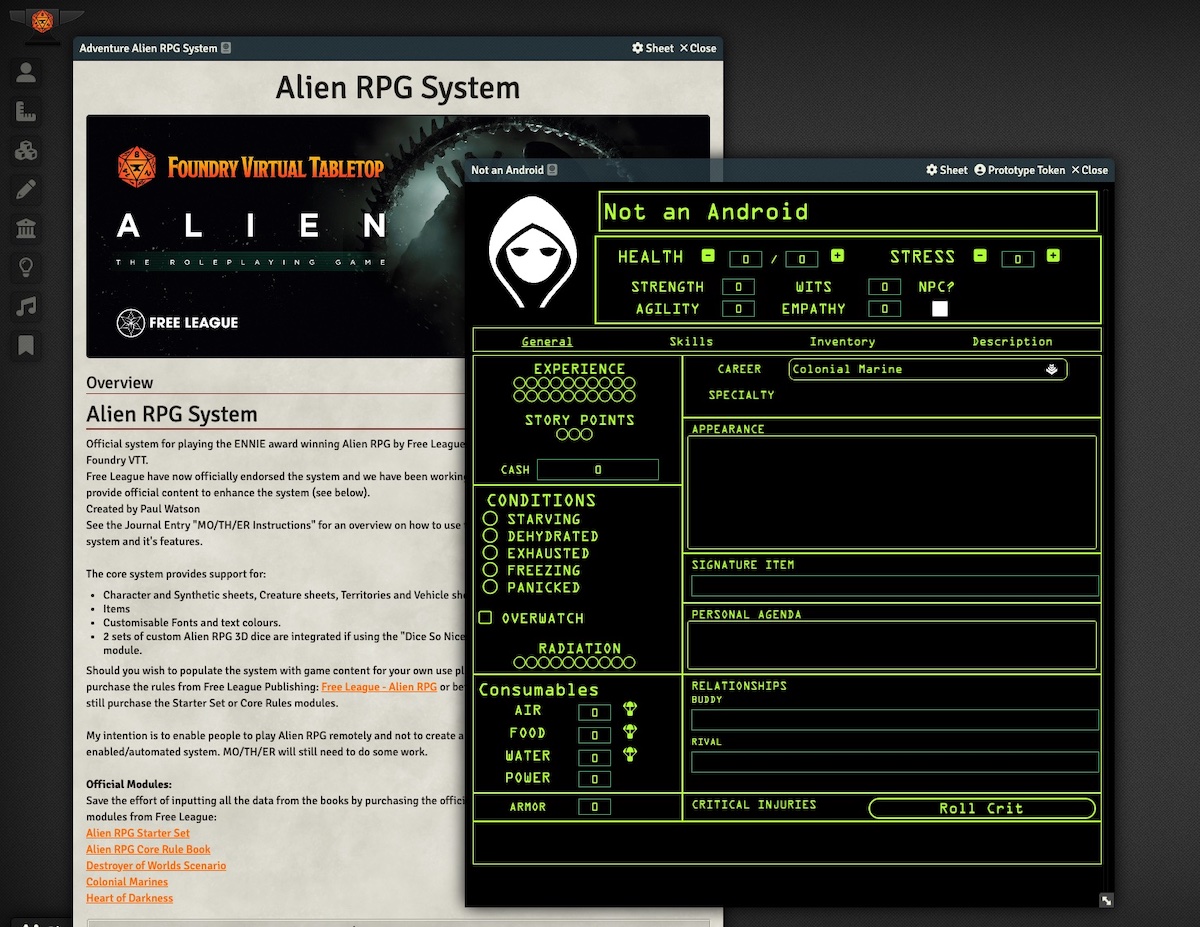Select the Drawing pencil tool
Screen dimensions: 1200x927
coord(26,190)
